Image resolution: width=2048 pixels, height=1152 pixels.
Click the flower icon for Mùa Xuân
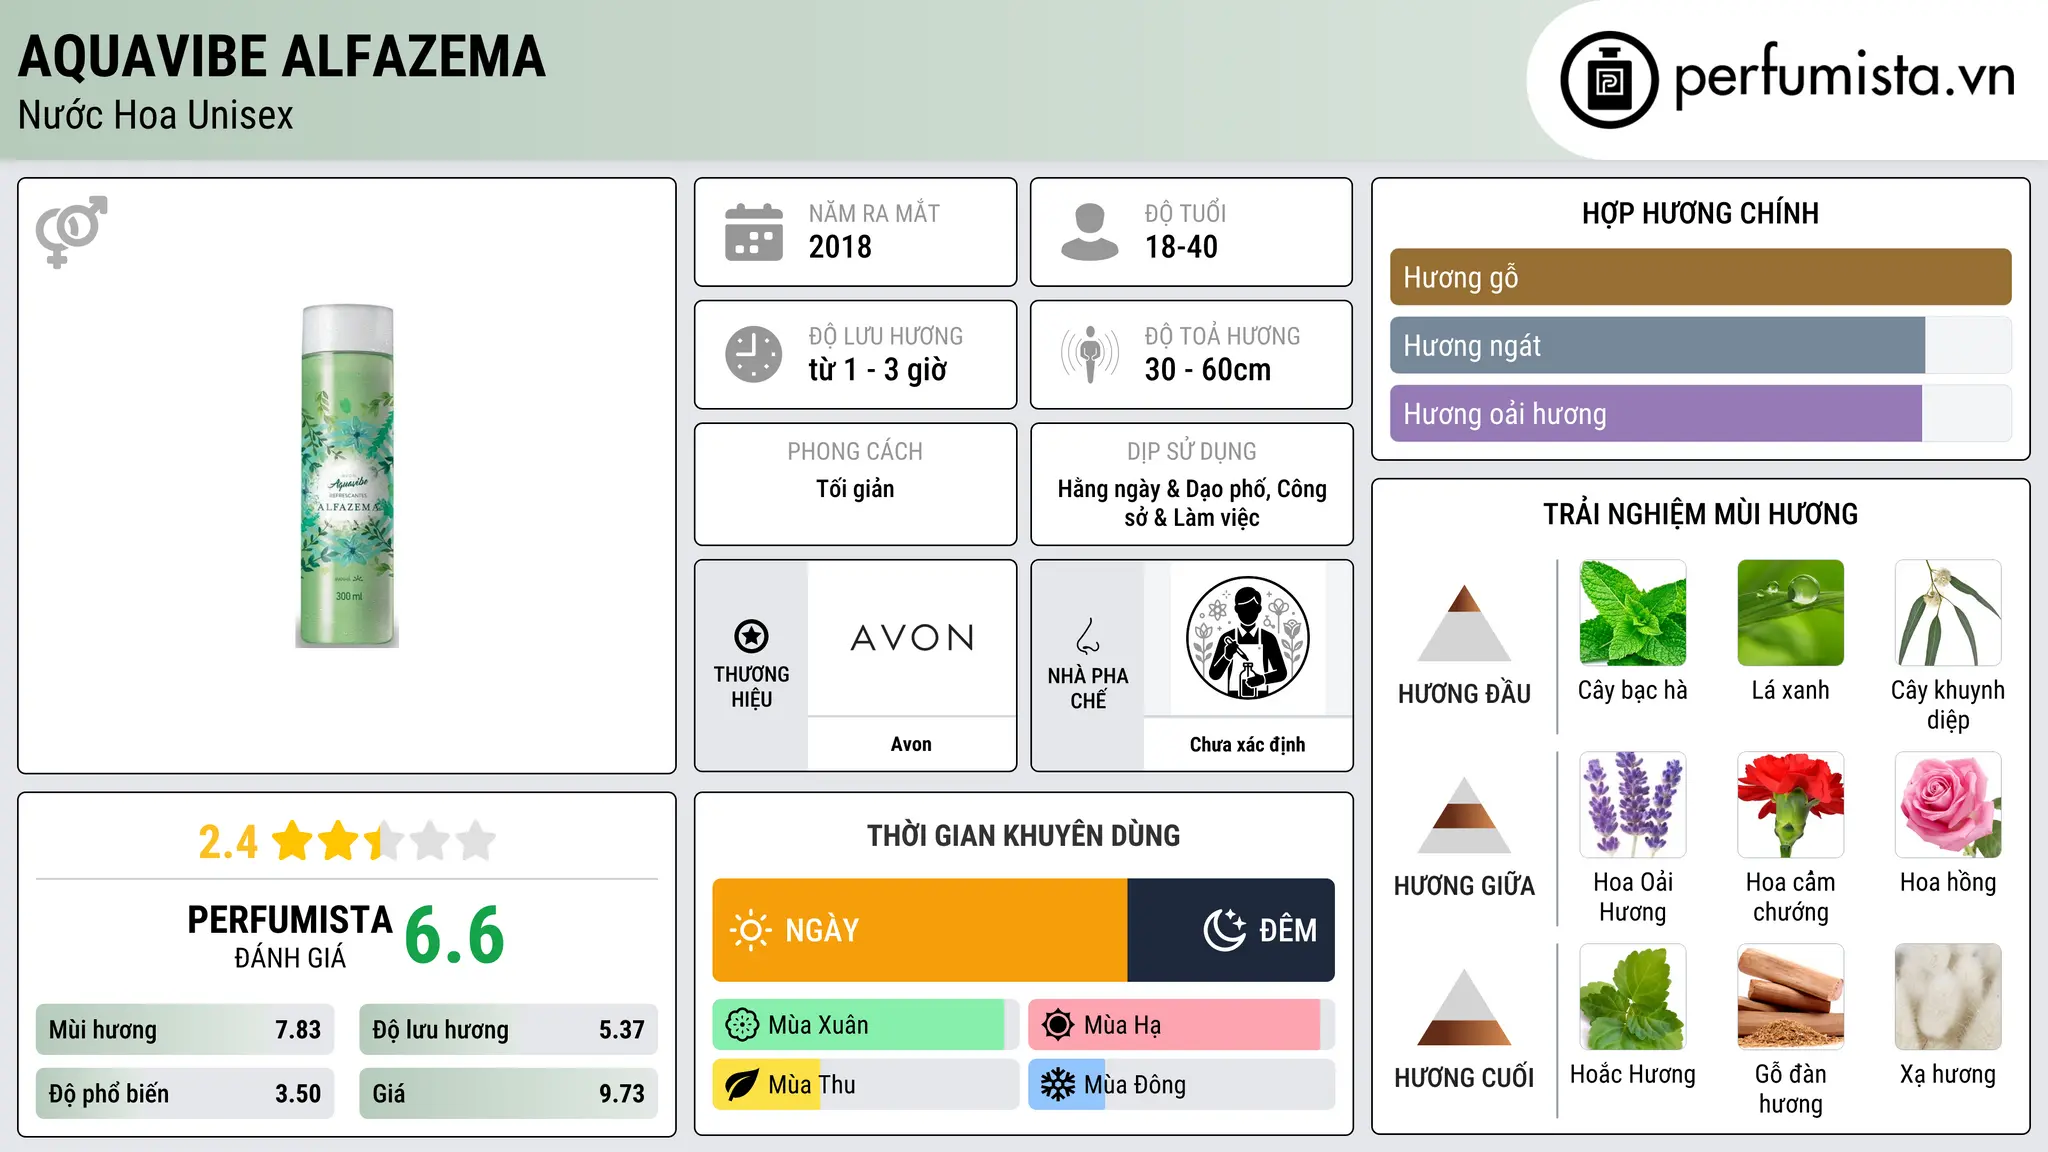tap(742, 1025)
